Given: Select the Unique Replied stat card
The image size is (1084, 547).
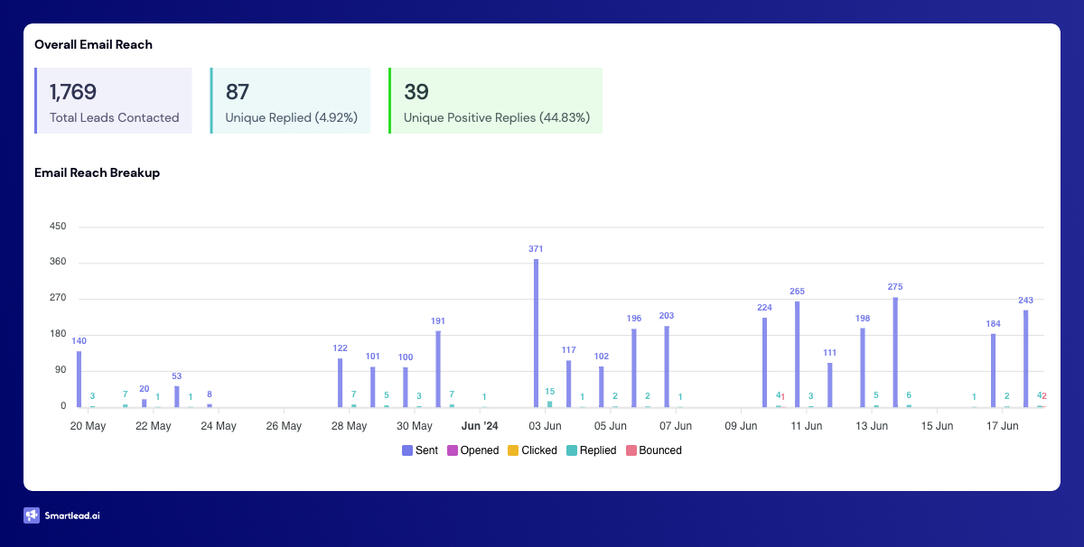Looking at the screenshot, I should (x=291, y=101).
